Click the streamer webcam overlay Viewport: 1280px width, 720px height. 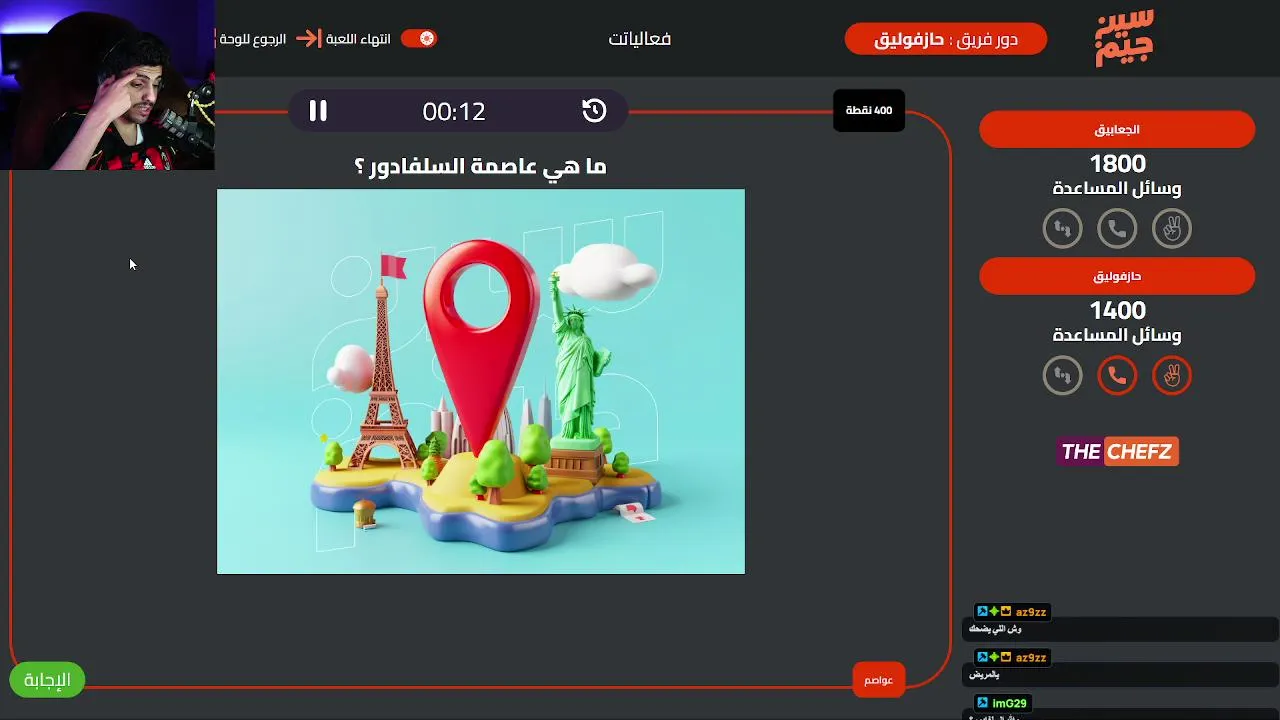point(107,85)
